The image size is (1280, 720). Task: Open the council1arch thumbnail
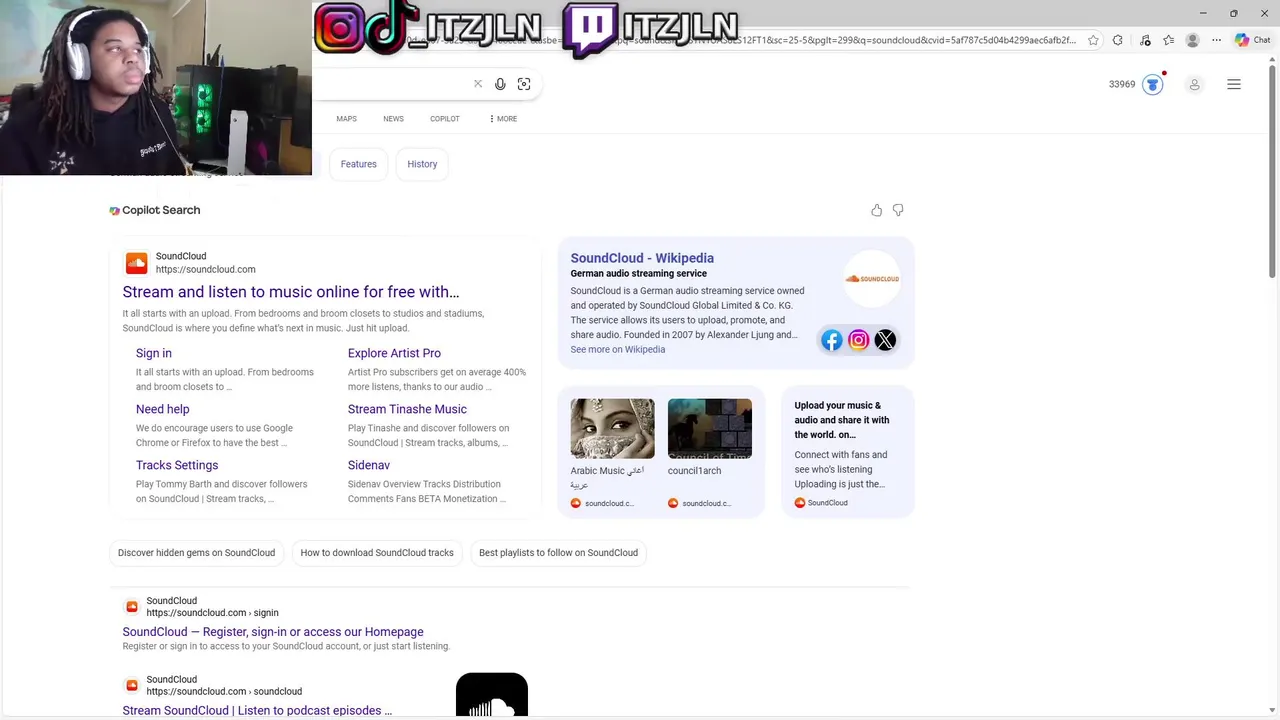point(710,429)
